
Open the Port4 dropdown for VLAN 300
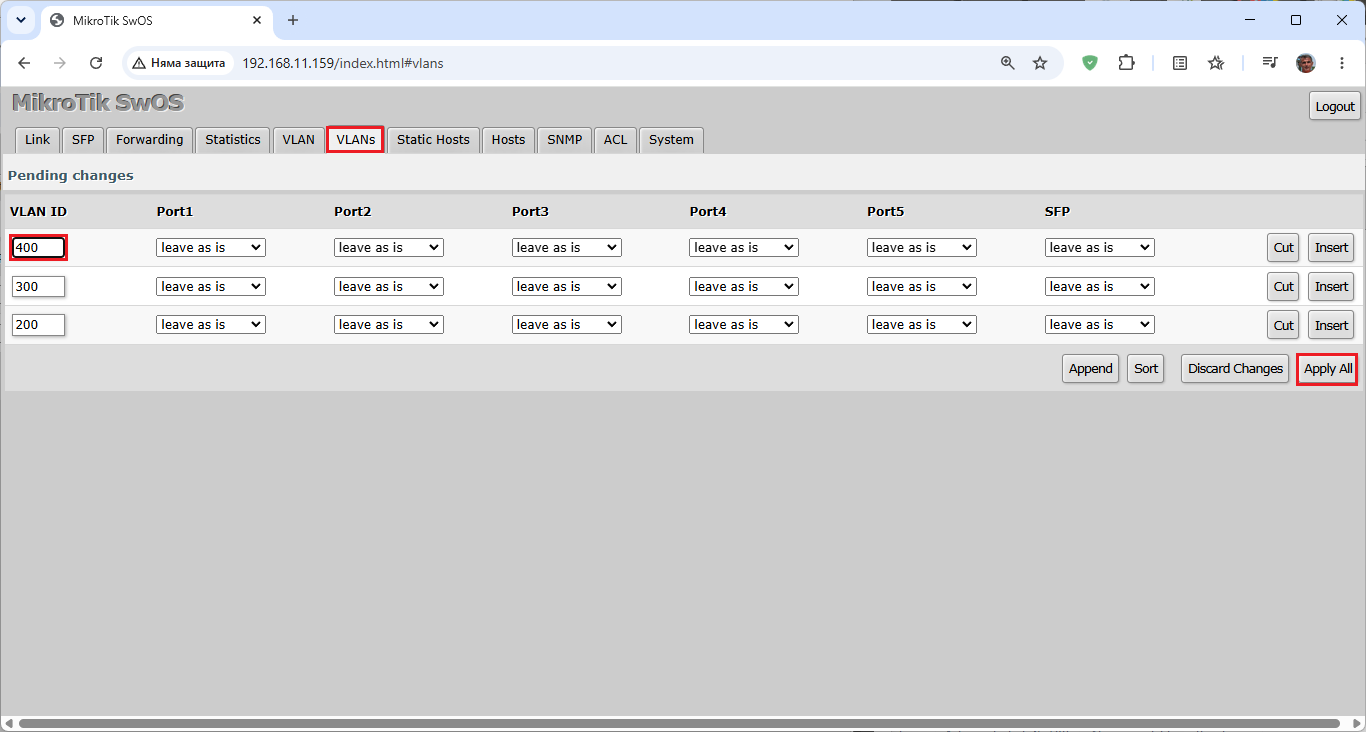click(744, 287)
